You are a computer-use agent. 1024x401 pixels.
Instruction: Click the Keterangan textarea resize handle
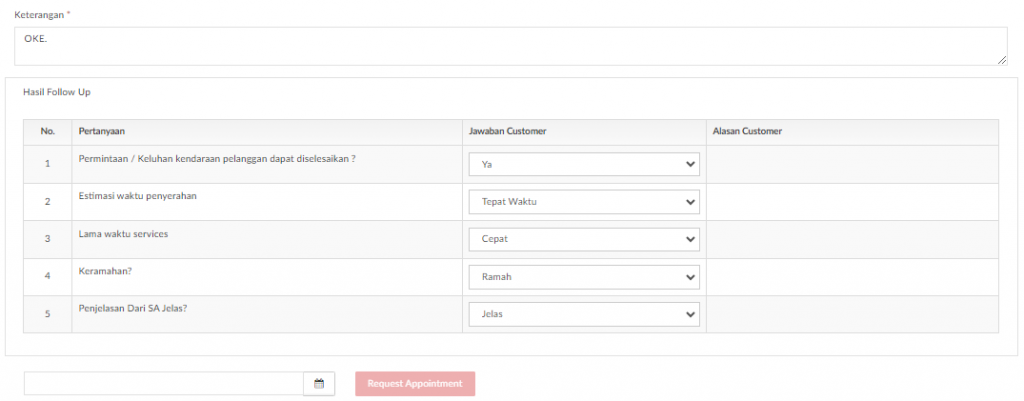(x=1002, y=60)
